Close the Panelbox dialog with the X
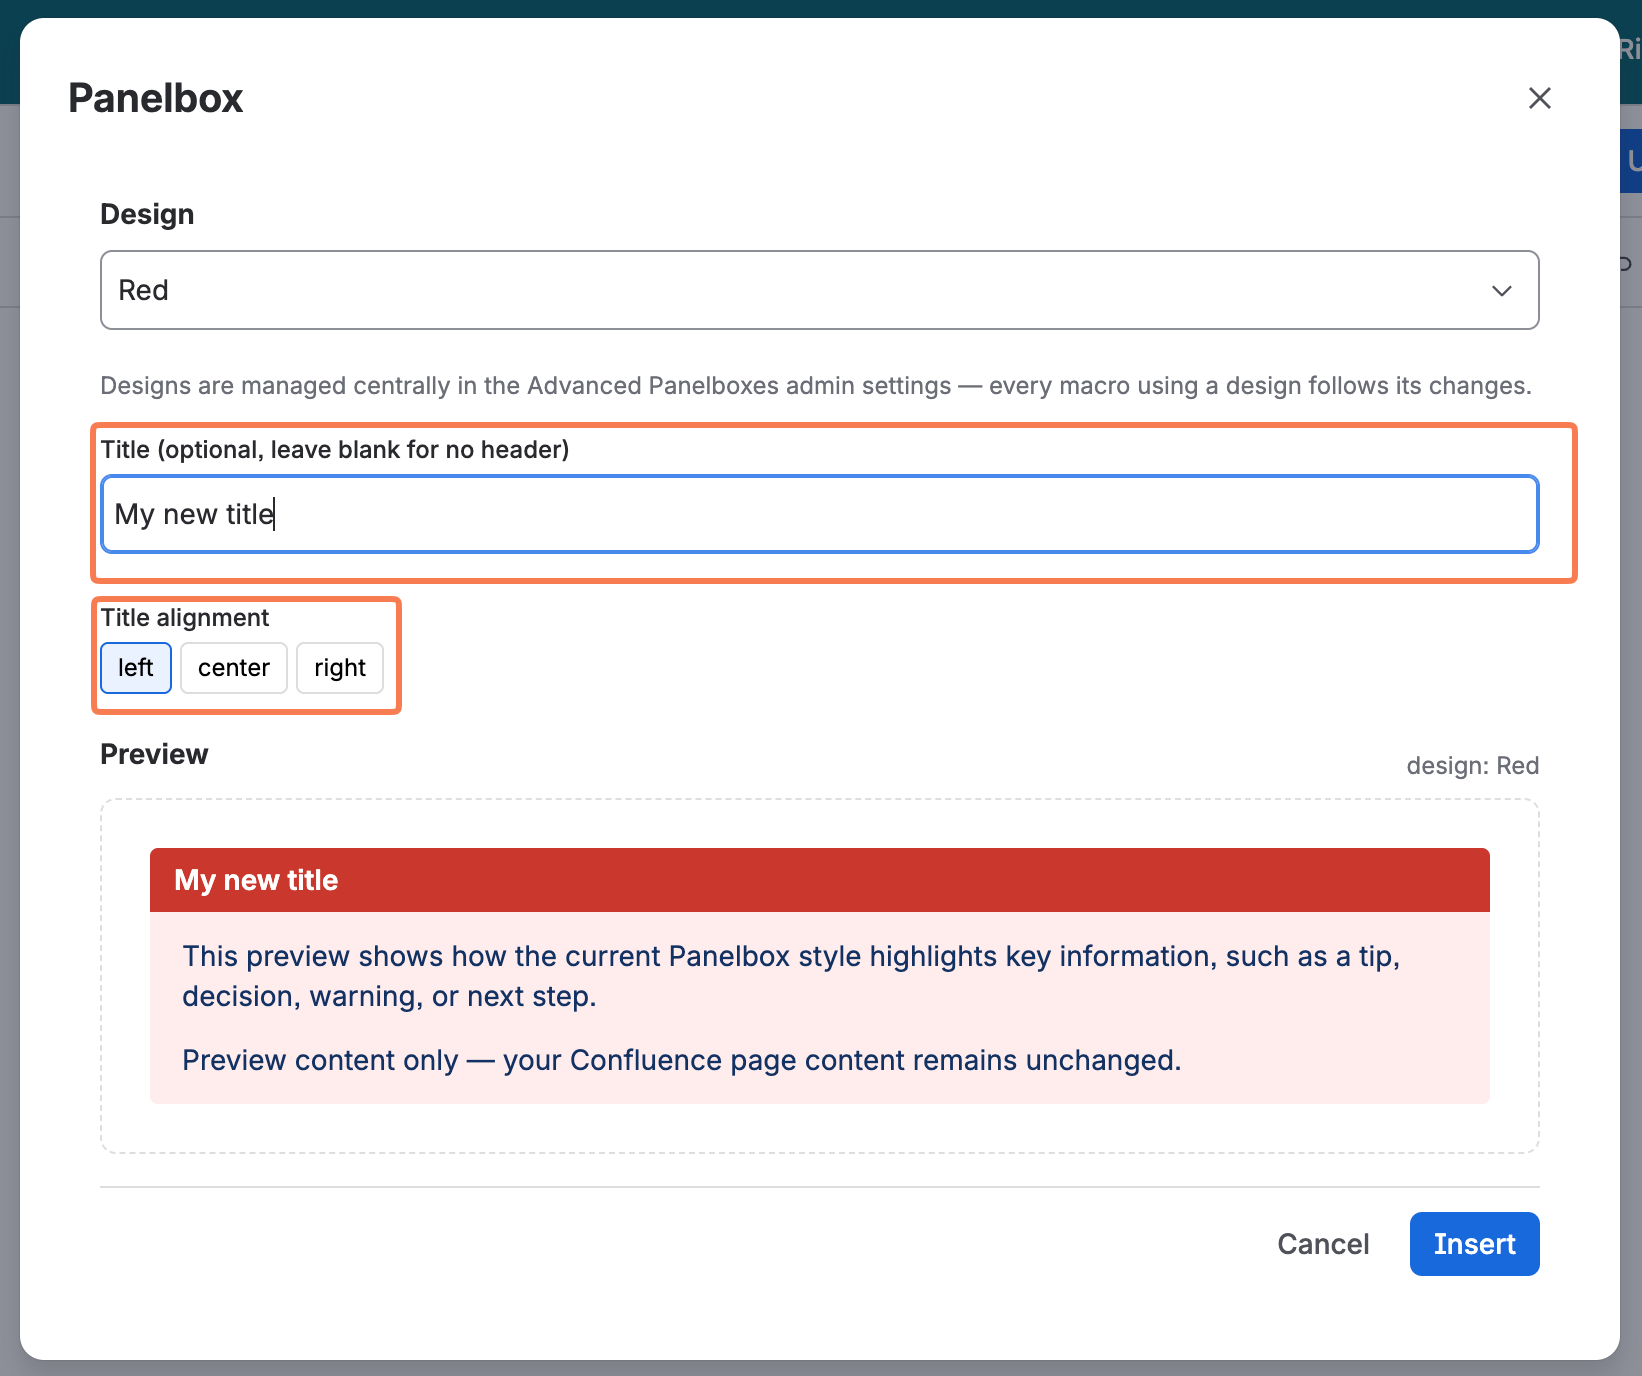The image size is (1642, 1376). point(1539,98)
